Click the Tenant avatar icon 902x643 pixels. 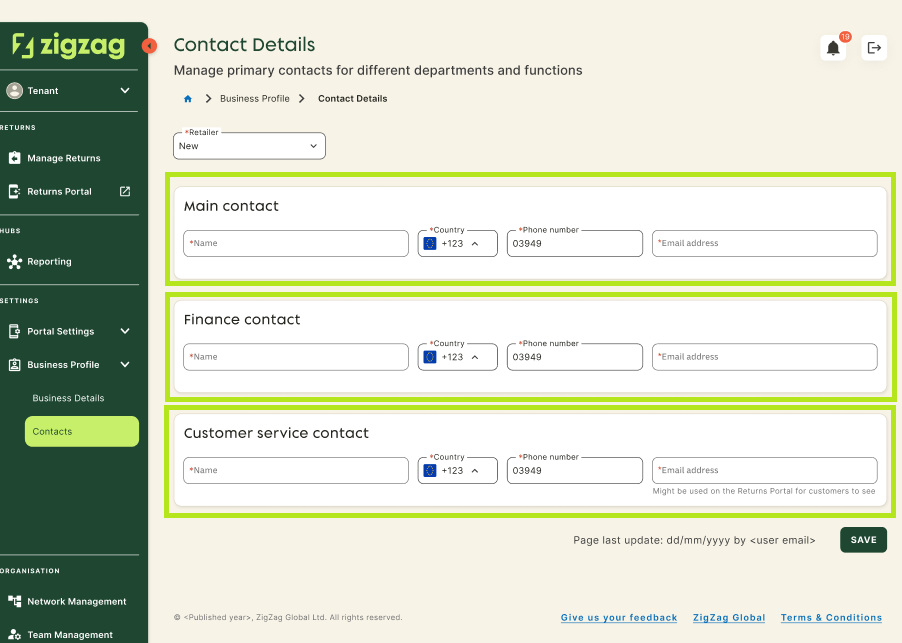14,90
